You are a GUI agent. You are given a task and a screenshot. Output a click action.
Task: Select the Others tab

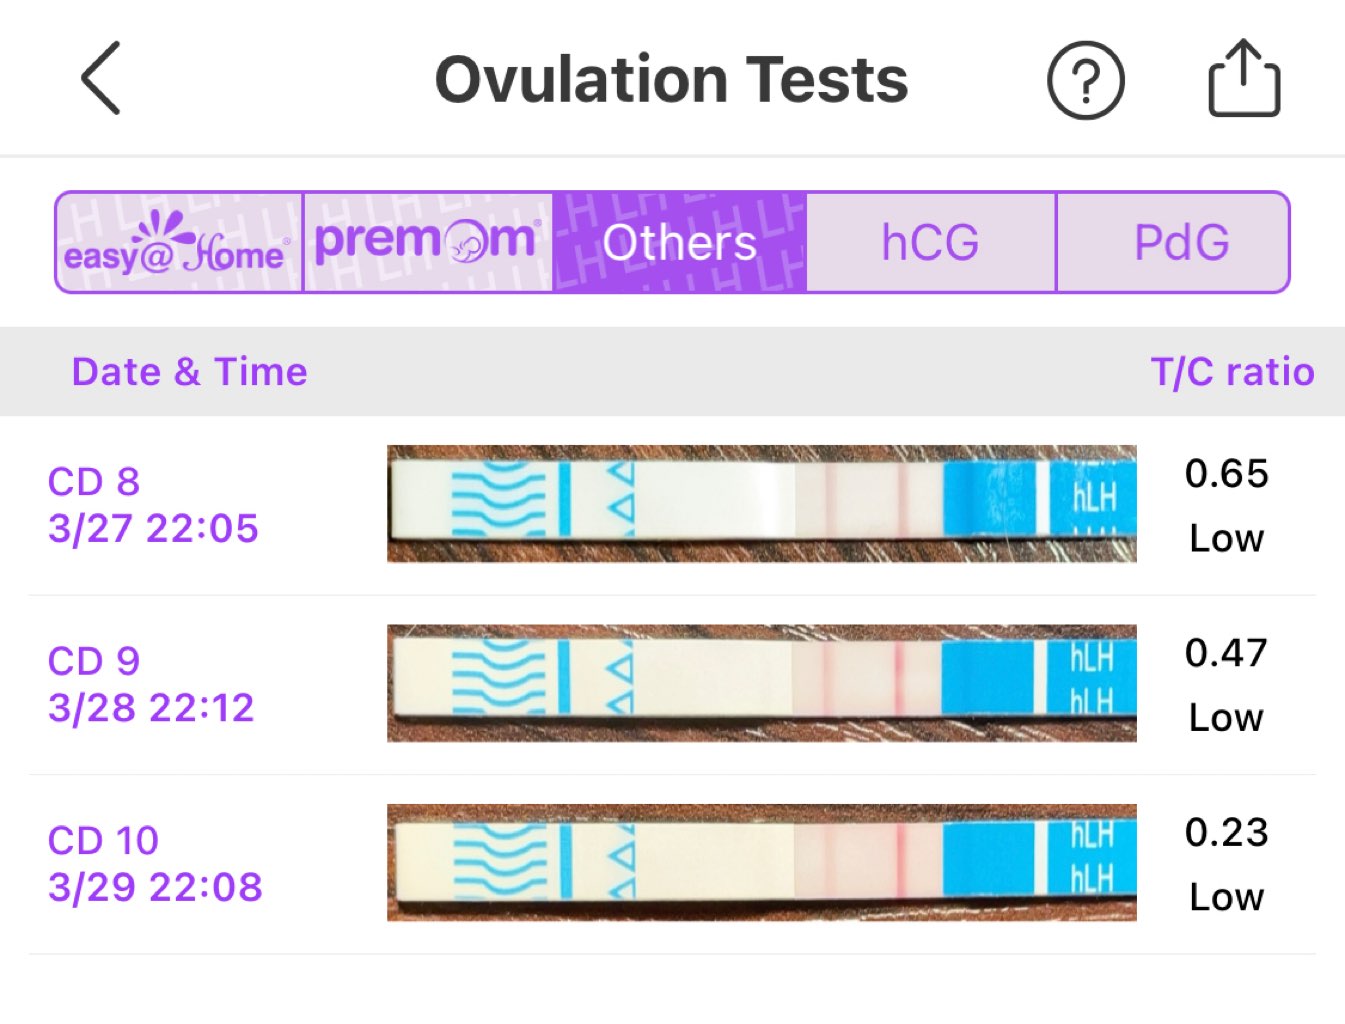tap(680, 242)
